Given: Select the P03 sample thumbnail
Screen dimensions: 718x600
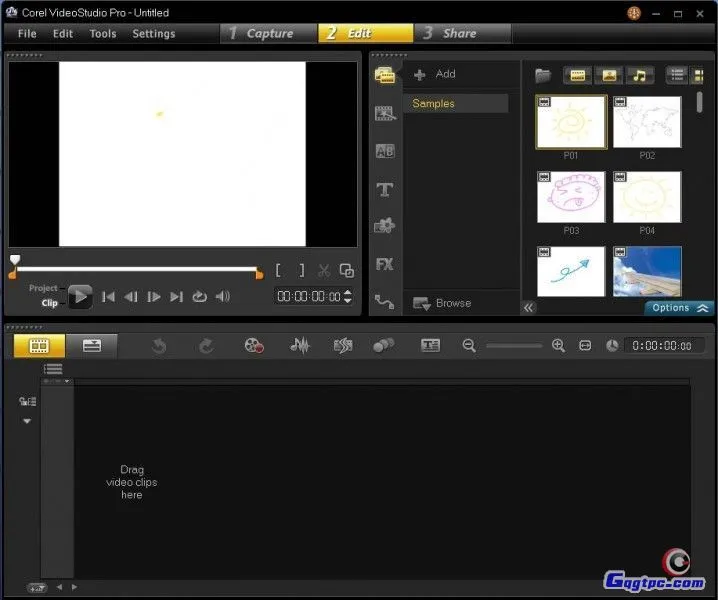Looking at the screenshot, I should pos(571,197).
